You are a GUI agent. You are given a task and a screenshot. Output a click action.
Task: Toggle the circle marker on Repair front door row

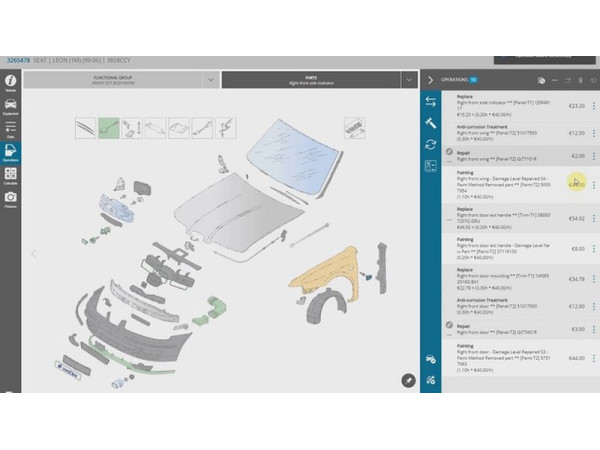point(450,326)
